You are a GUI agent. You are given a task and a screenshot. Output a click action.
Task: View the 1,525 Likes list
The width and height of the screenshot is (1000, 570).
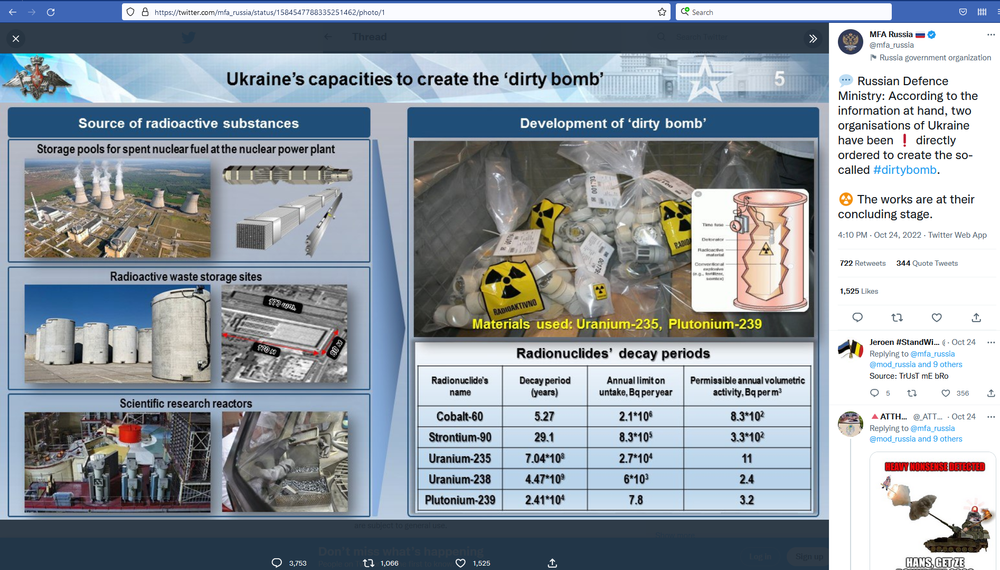pyautogui.click(x=858, y=291)
